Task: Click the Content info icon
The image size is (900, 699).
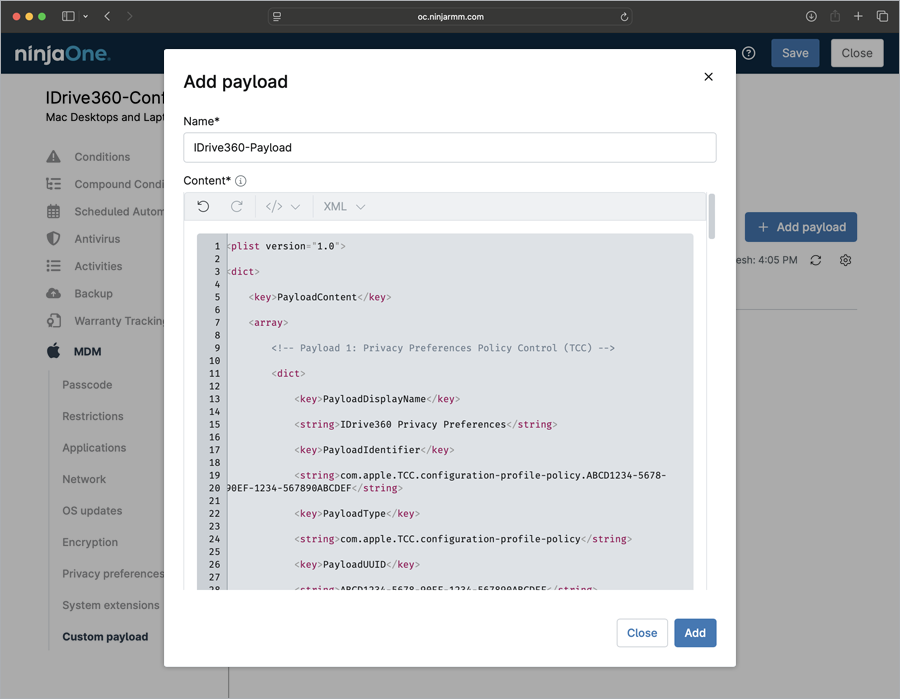Action: [241, 181]
